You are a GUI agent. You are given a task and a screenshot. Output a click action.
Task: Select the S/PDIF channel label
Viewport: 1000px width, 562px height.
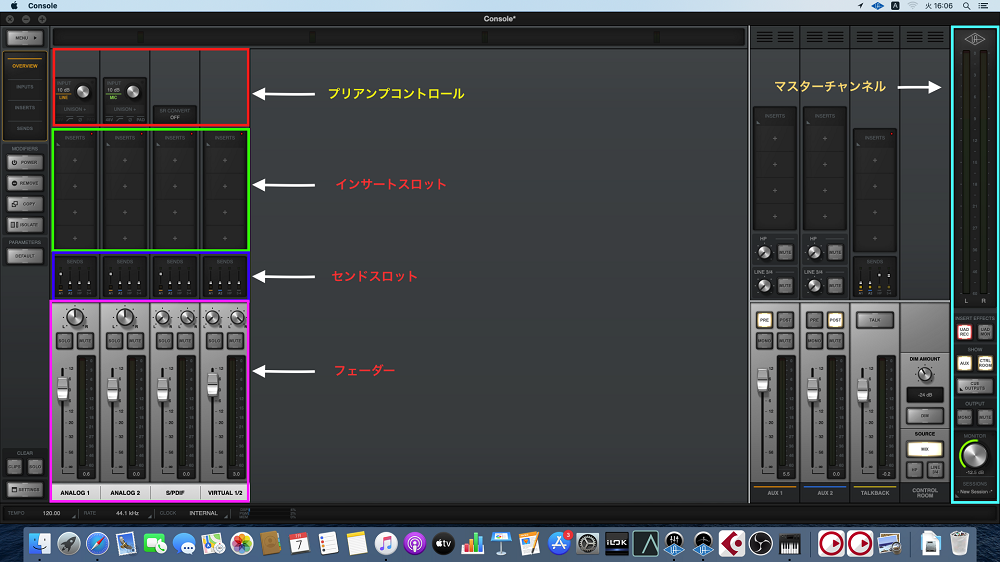(175, 492)
